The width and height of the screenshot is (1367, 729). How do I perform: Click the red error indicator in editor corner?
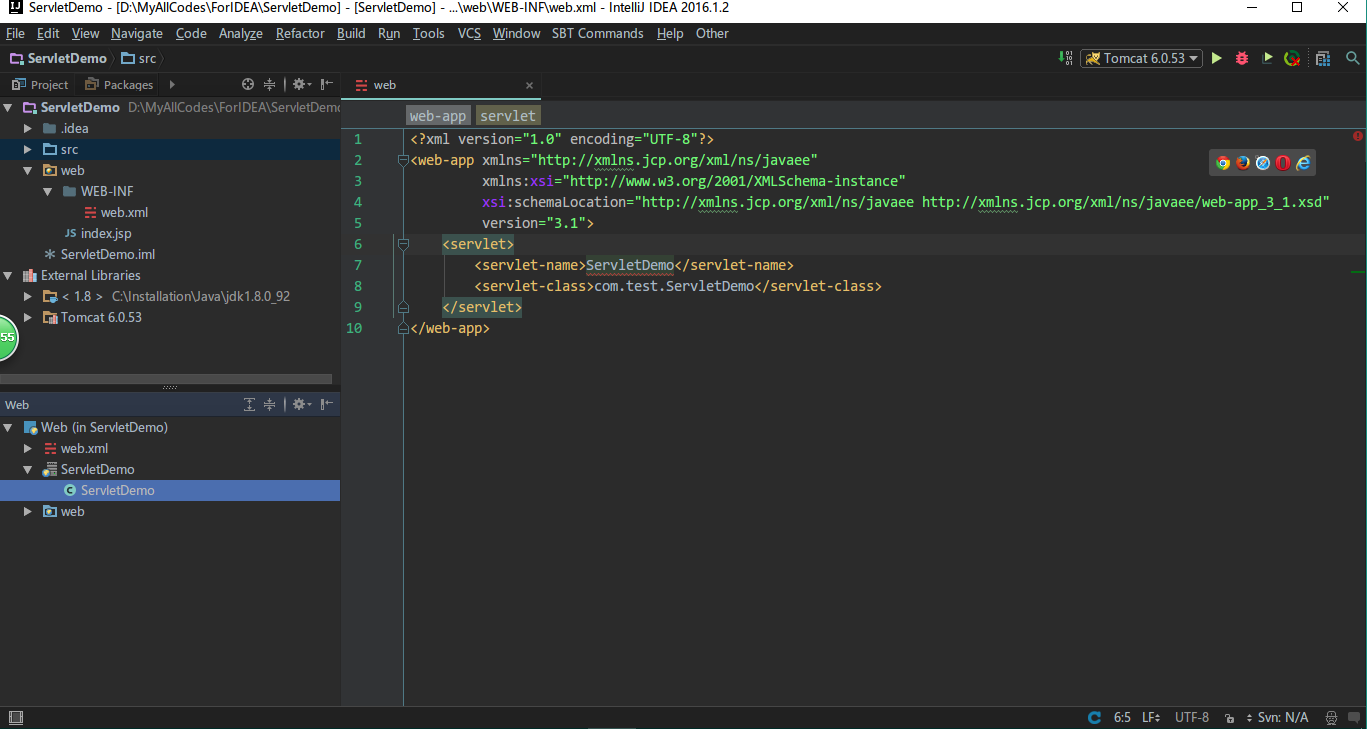point(1358,136)
